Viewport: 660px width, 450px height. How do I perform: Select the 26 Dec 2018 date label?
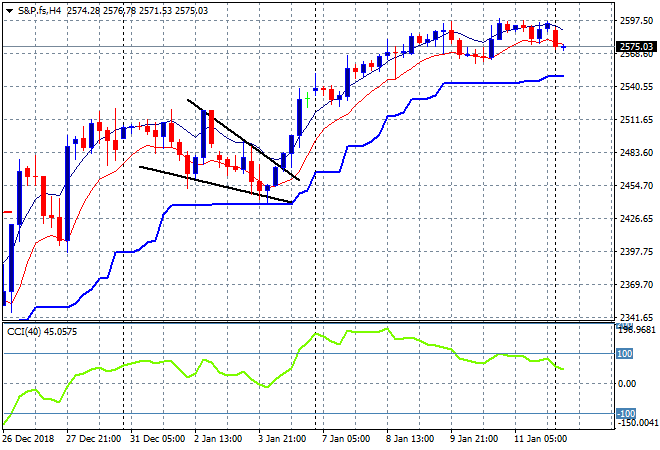(28, 439)
